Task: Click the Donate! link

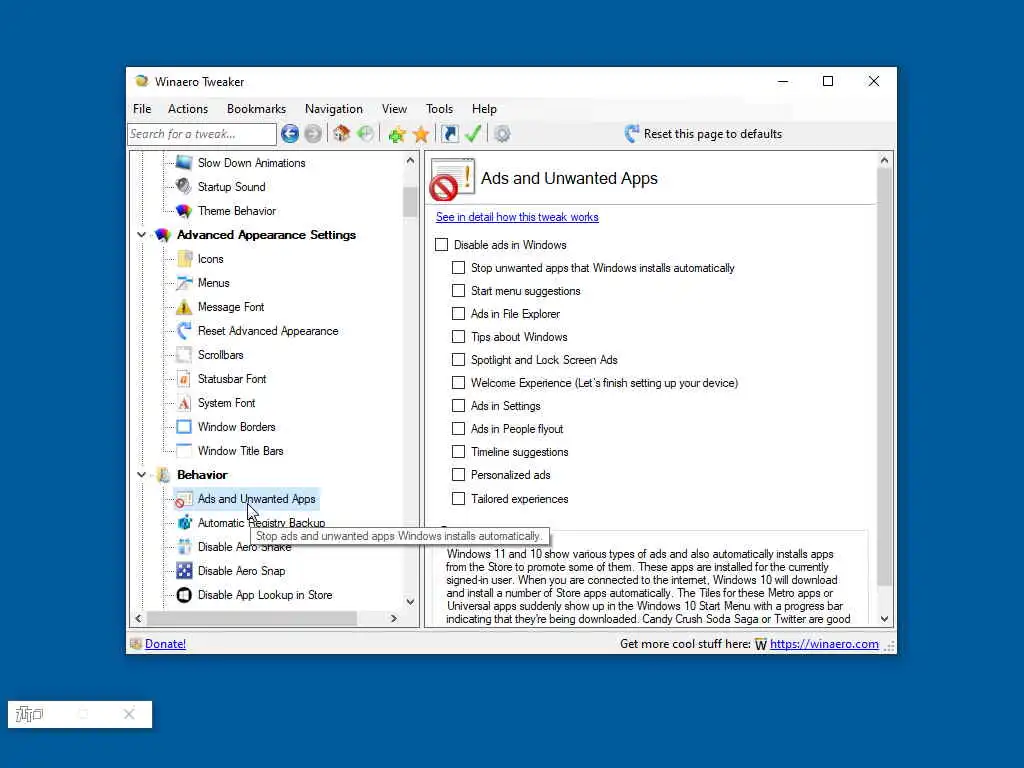Action: tap(165, 644)
